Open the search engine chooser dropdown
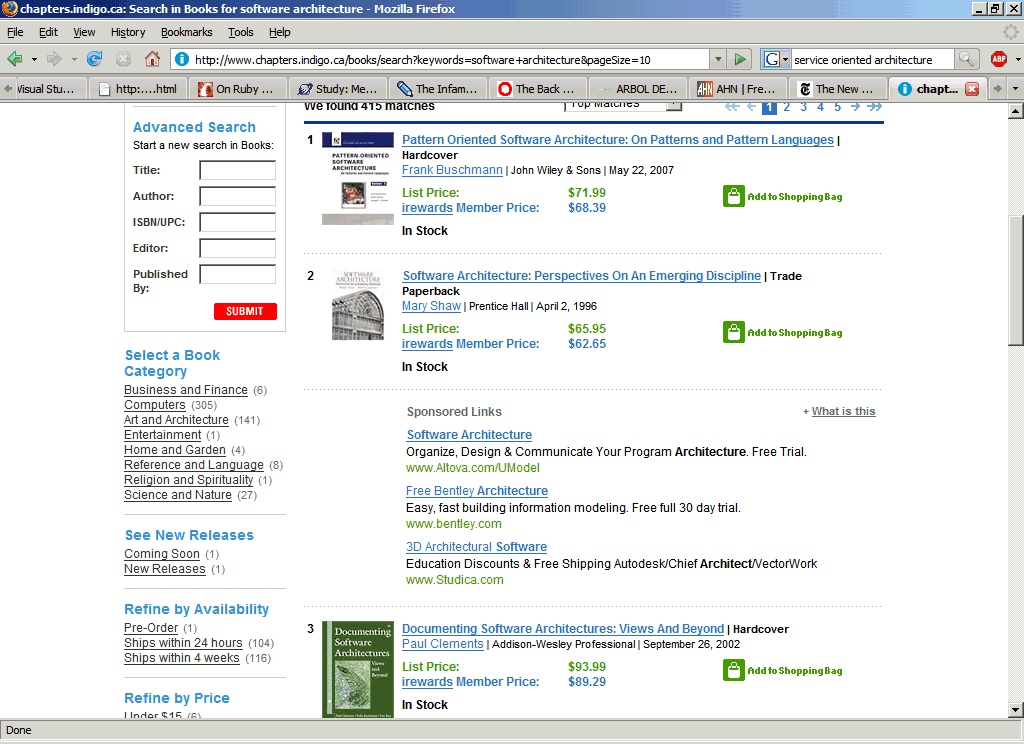 (786, 59)
